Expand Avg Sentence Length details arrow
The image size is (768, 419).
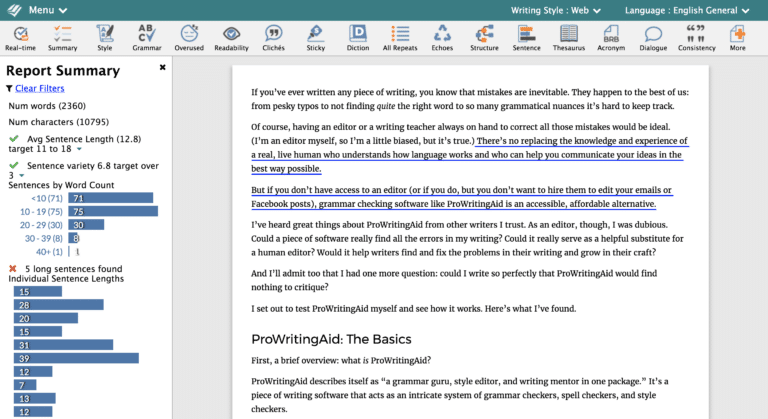coord(79,149)
